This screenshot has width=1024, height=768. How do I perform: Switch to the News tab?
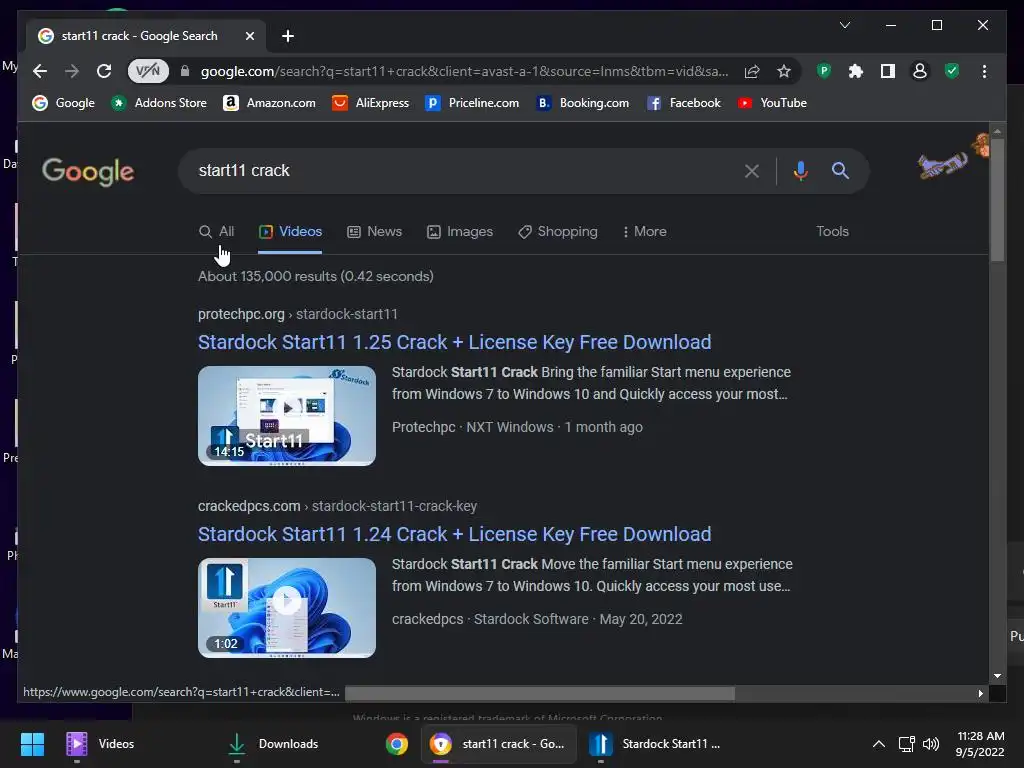(x=374, y=232)
